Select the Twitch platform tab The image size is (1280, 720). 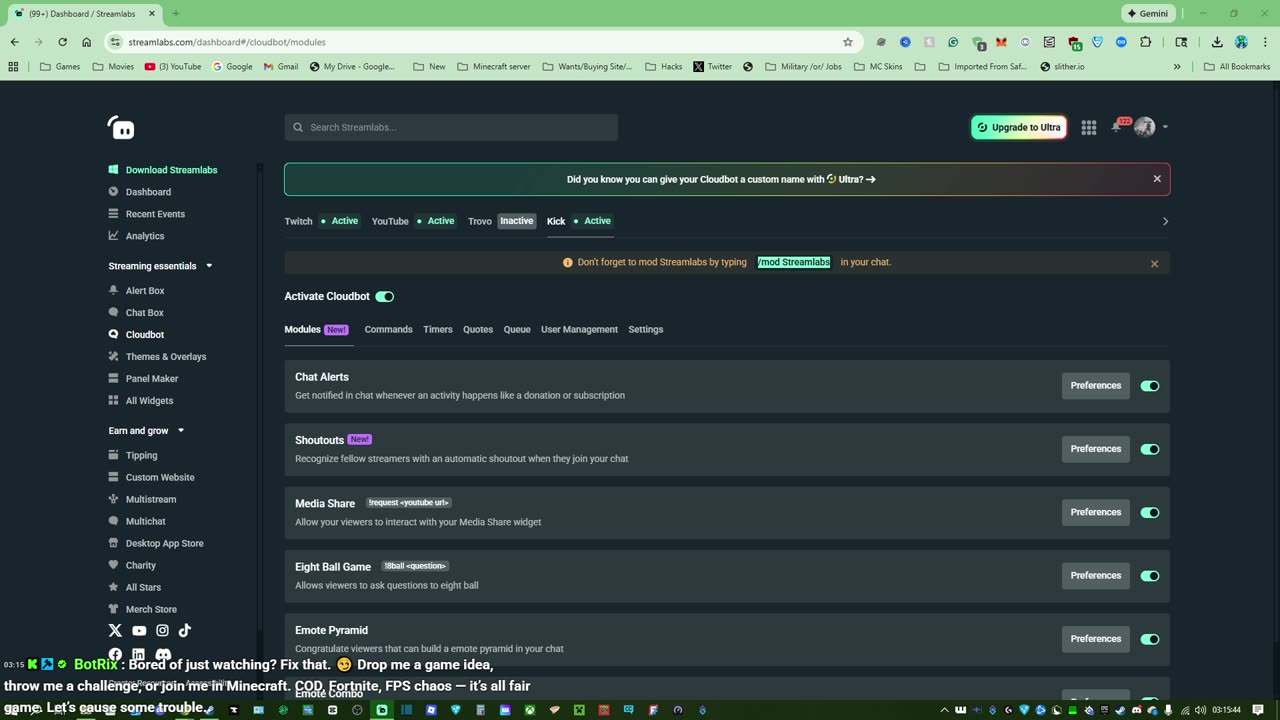click(x=322, y=221)
